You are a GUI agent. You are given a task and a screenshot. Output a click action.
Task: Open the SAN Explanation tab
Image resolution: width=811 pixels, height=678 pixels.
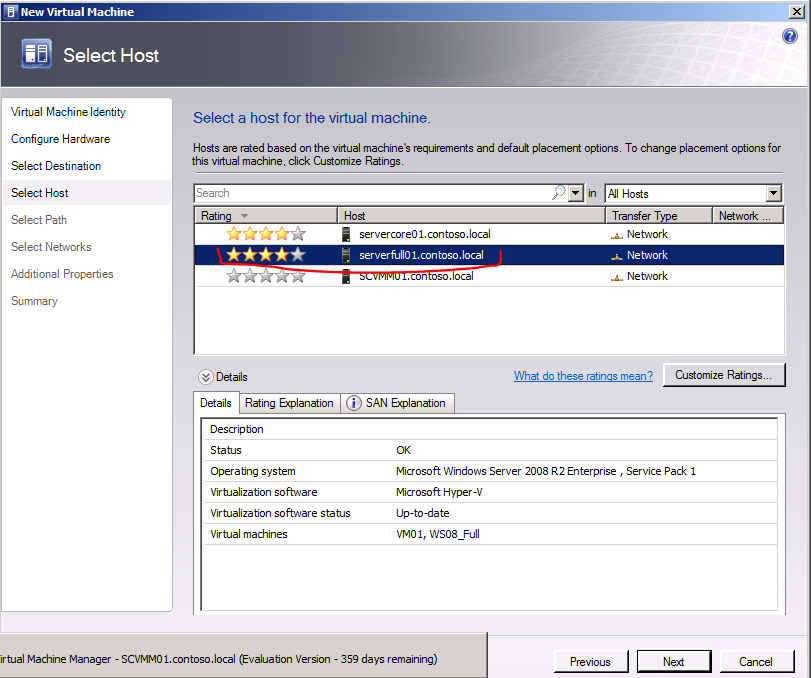pyautogui.click(x=398, y=403)
